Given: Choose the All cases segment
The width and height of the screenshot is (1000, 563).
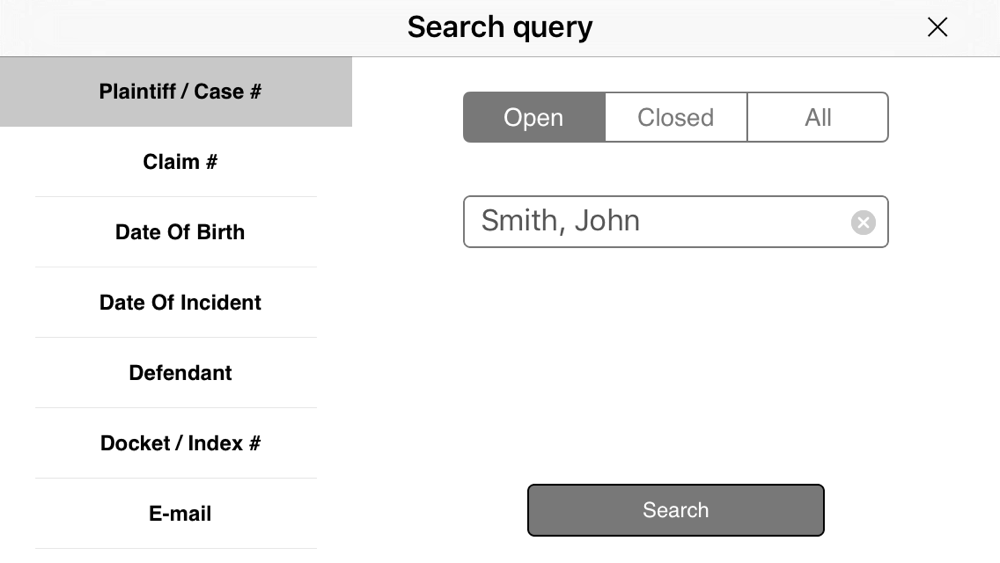Looking at the screenshot, I should click(x=818, y=117).
